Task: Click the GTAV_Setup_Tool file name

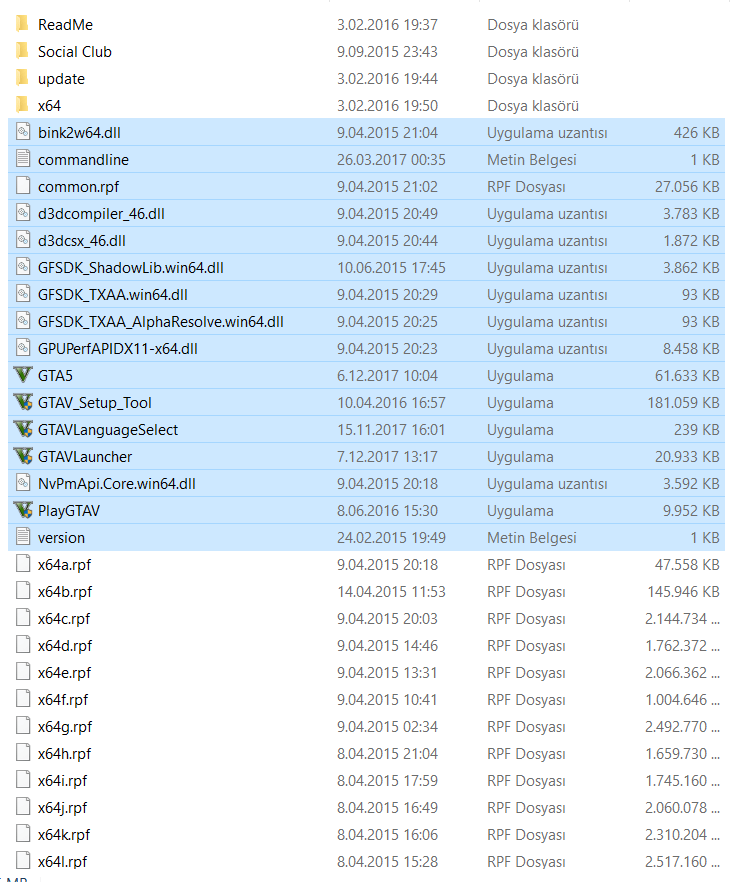Action: 94,403
